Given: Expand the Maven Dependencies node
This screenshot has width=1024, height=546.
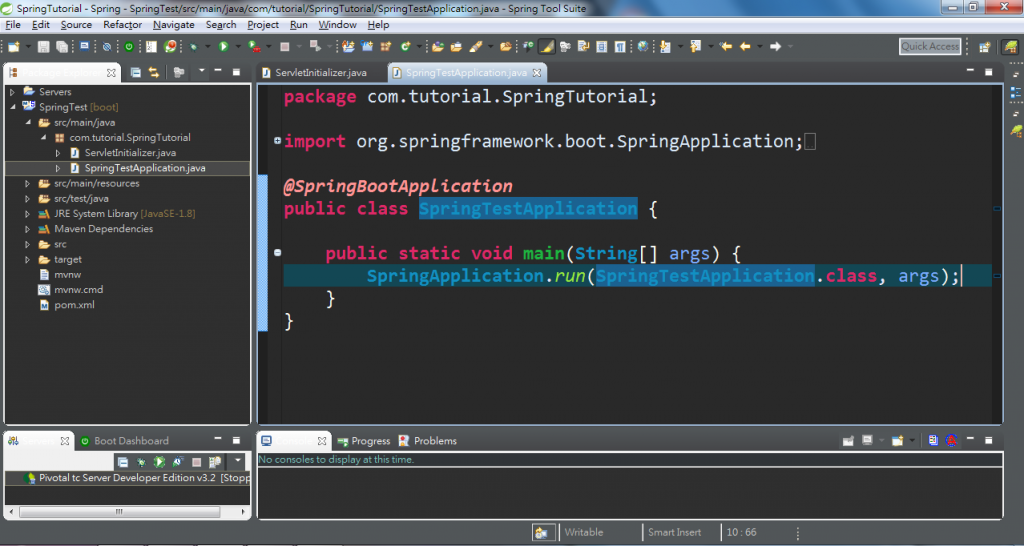Looking at the screenshot, I should click(27, 229).
